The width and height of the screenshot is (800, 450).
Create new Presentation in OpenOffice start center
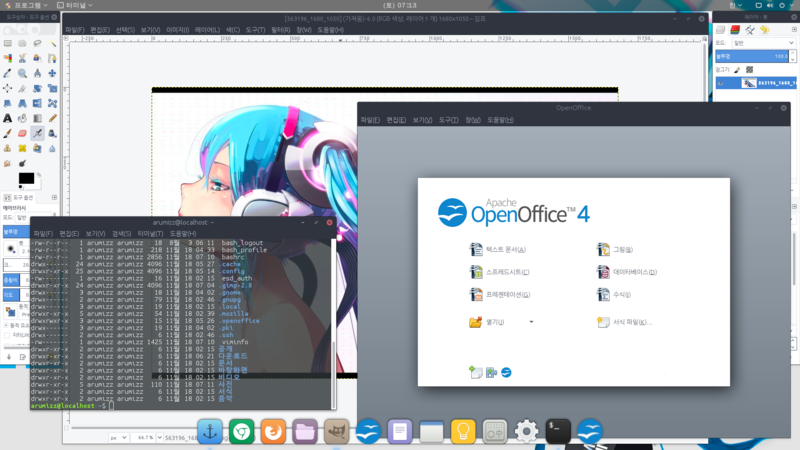[x=500, y=294]
